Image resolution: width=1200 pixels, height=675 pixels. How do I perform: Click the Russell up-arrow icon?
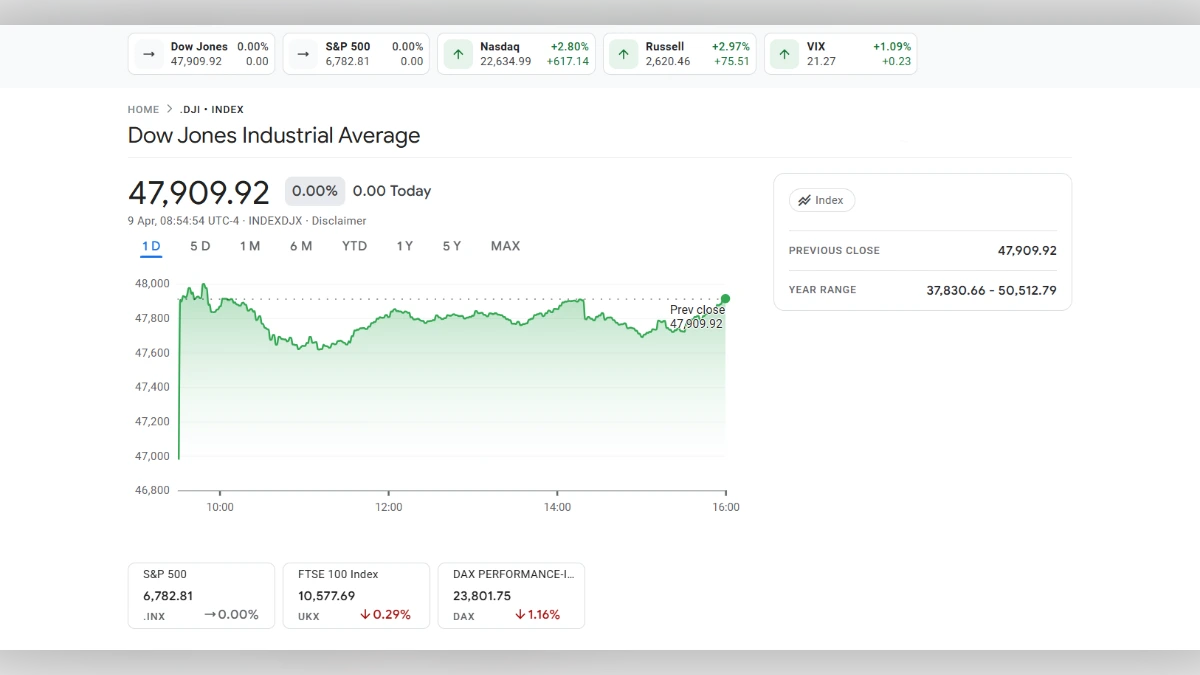pos(623,54)
